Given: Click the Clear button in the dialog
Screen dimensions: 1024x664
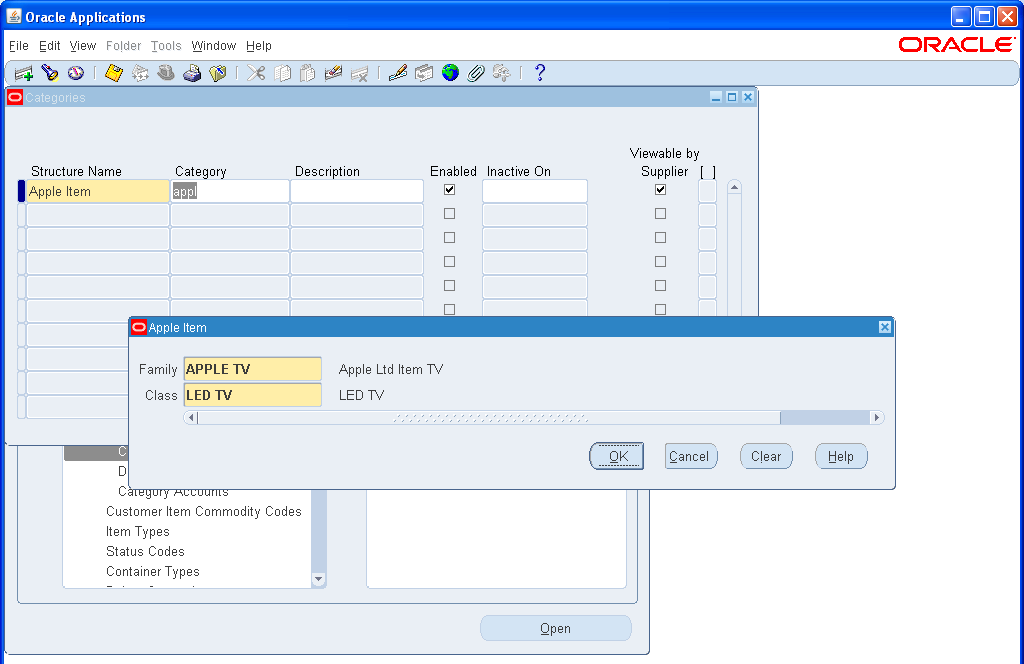Looking at the screenshot, I should pyautogui.click(x=766, y=456).
